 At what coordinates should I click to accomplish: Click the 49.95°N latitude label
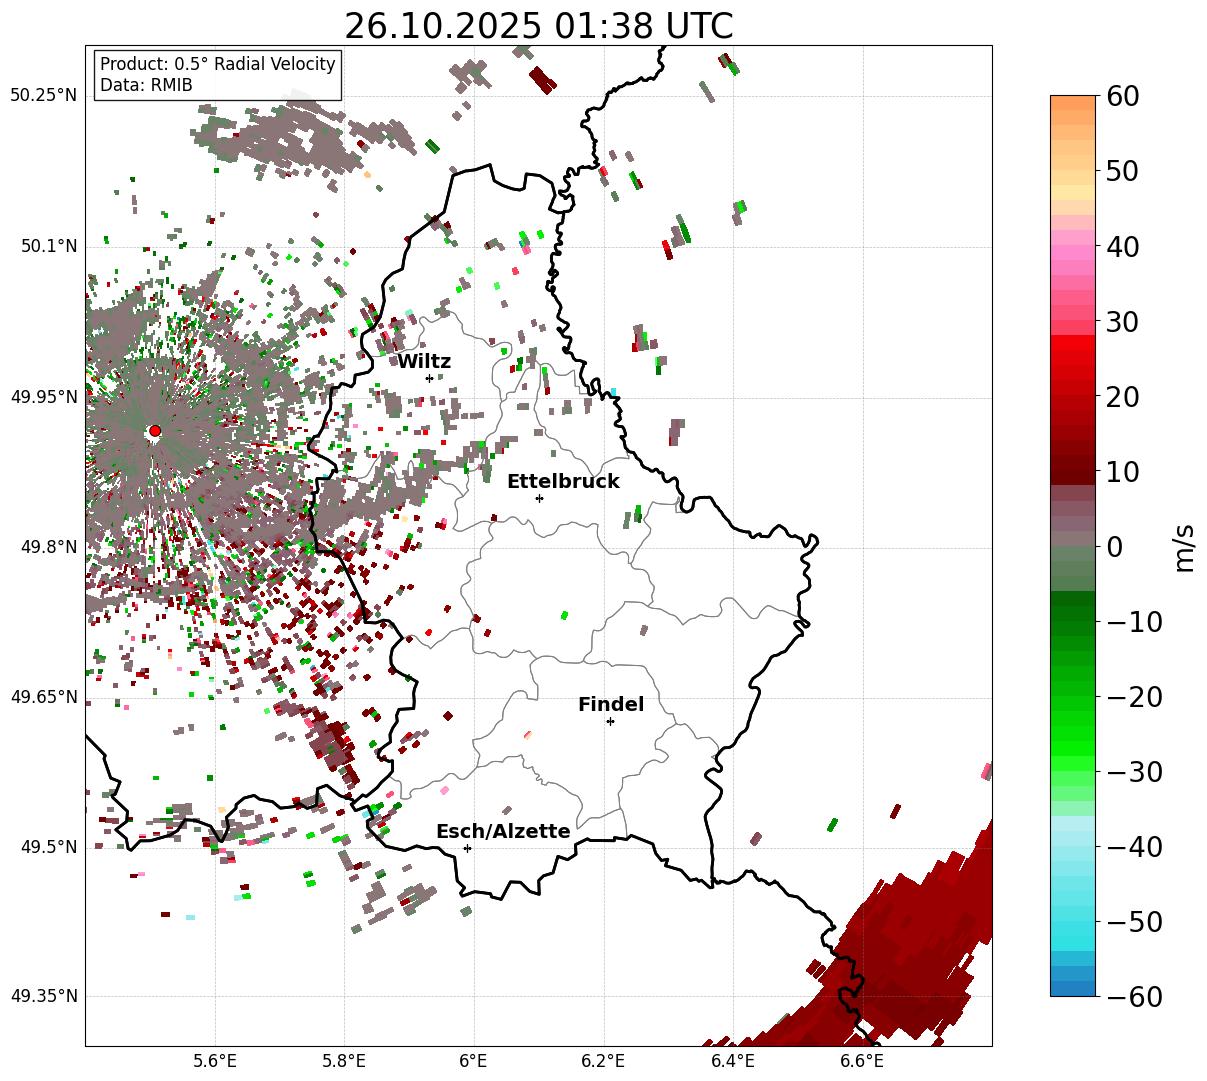coord(43,397)
